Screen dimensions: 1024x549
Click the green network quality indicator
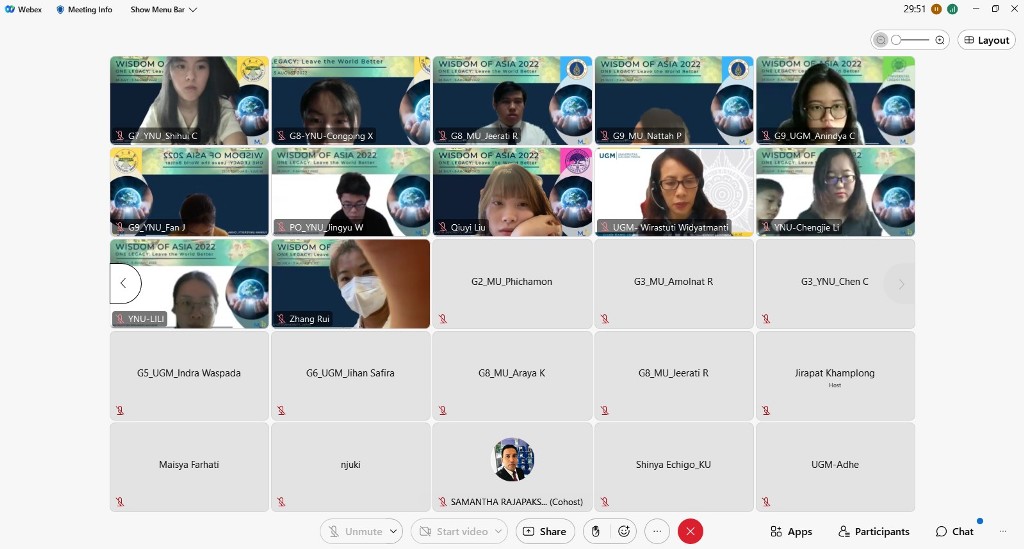(x=953, y=9)
